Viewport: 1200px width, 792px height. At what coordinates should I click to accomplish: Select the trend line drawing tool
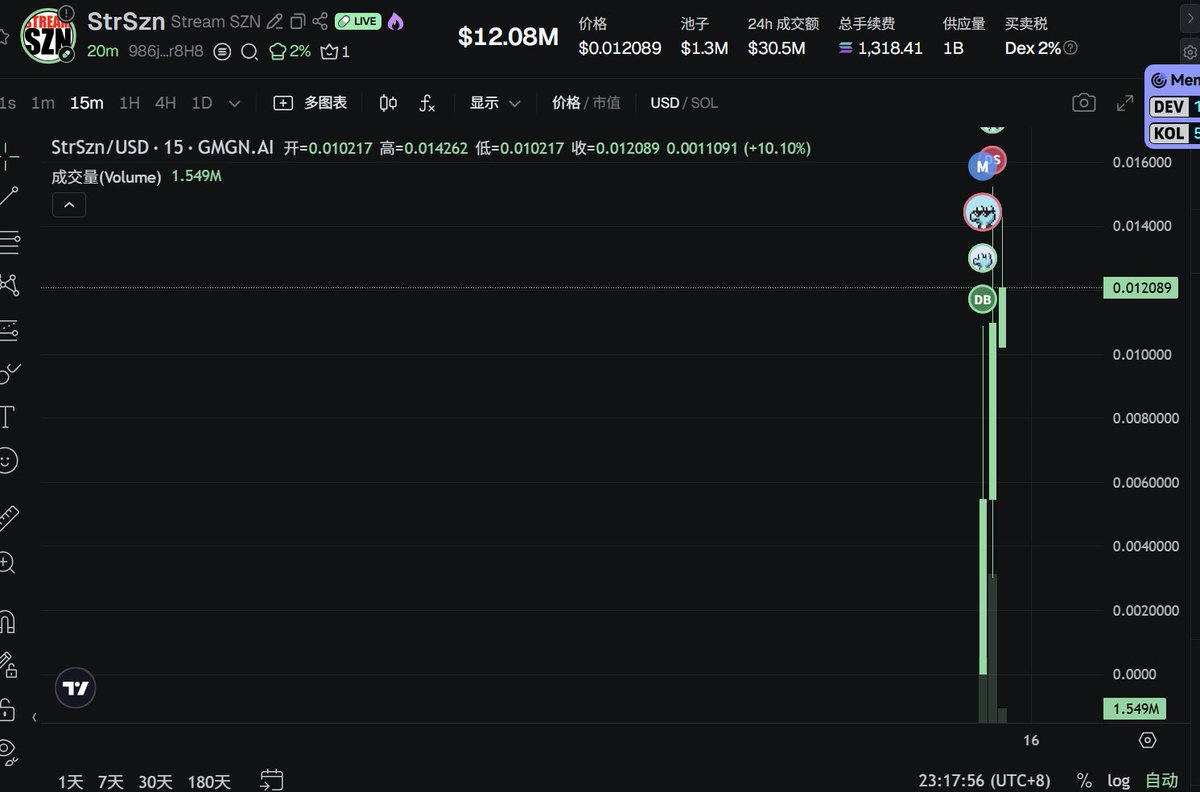pyautogui.click(x=8, y=196)
